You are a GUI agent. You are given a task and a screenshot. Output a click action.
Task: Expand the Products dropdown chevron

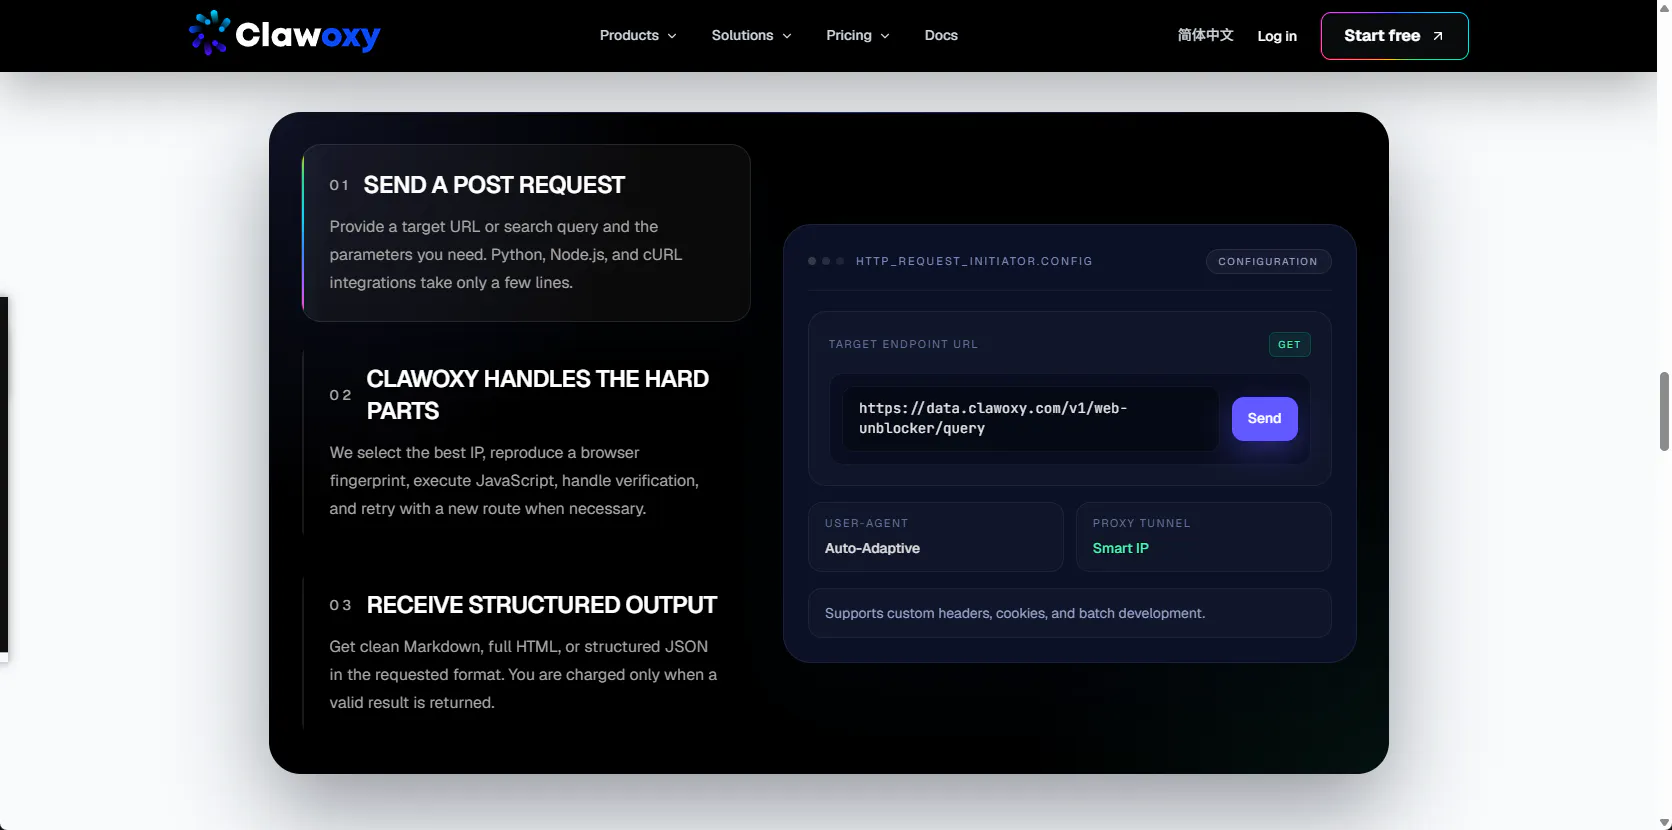[x=672, y=36]
